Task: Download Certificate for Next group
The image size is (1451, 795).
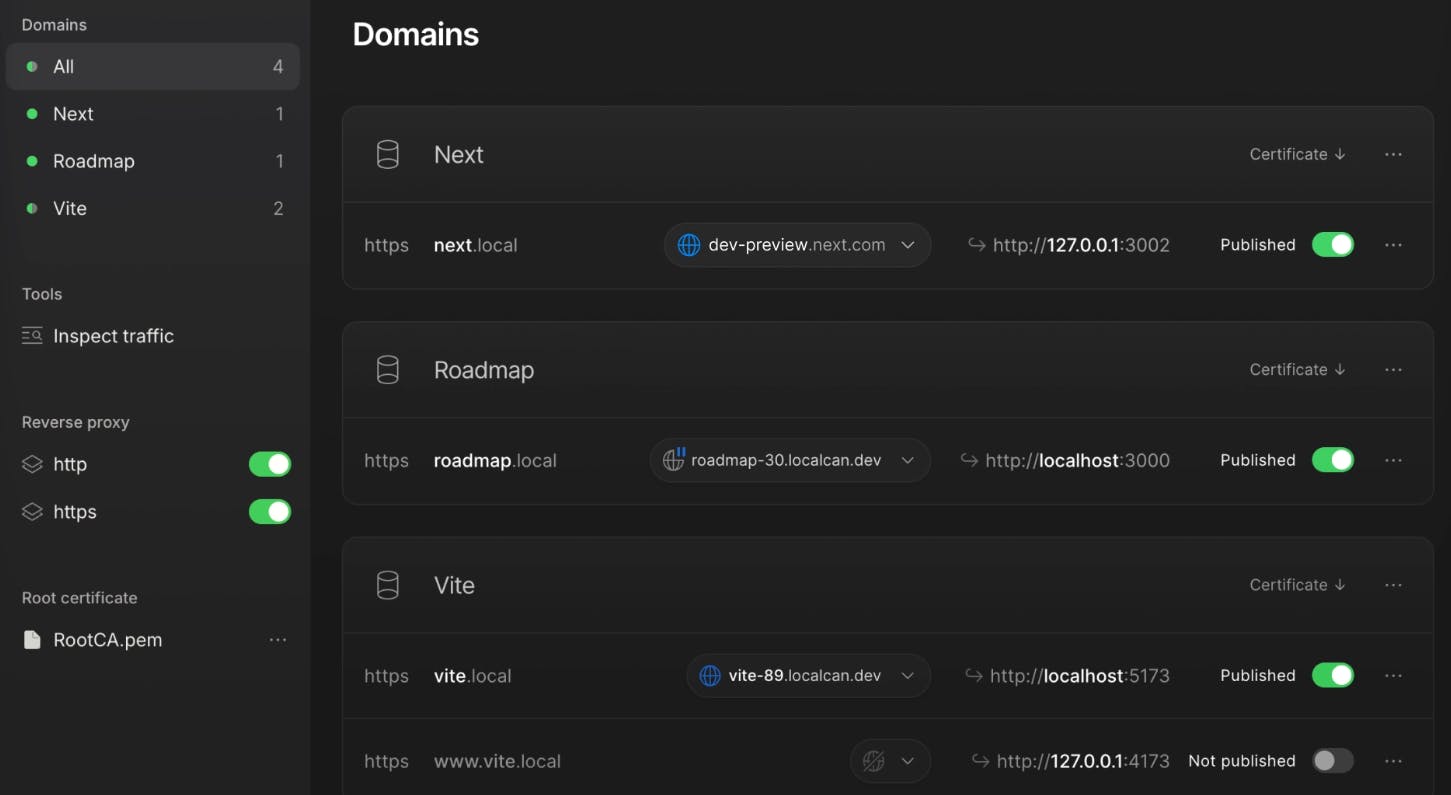Action: (1298, 154)
